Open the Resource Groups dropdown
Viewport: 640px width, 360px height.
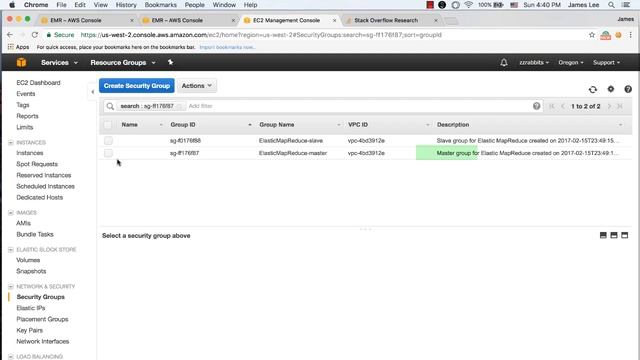tap(123, 62)
